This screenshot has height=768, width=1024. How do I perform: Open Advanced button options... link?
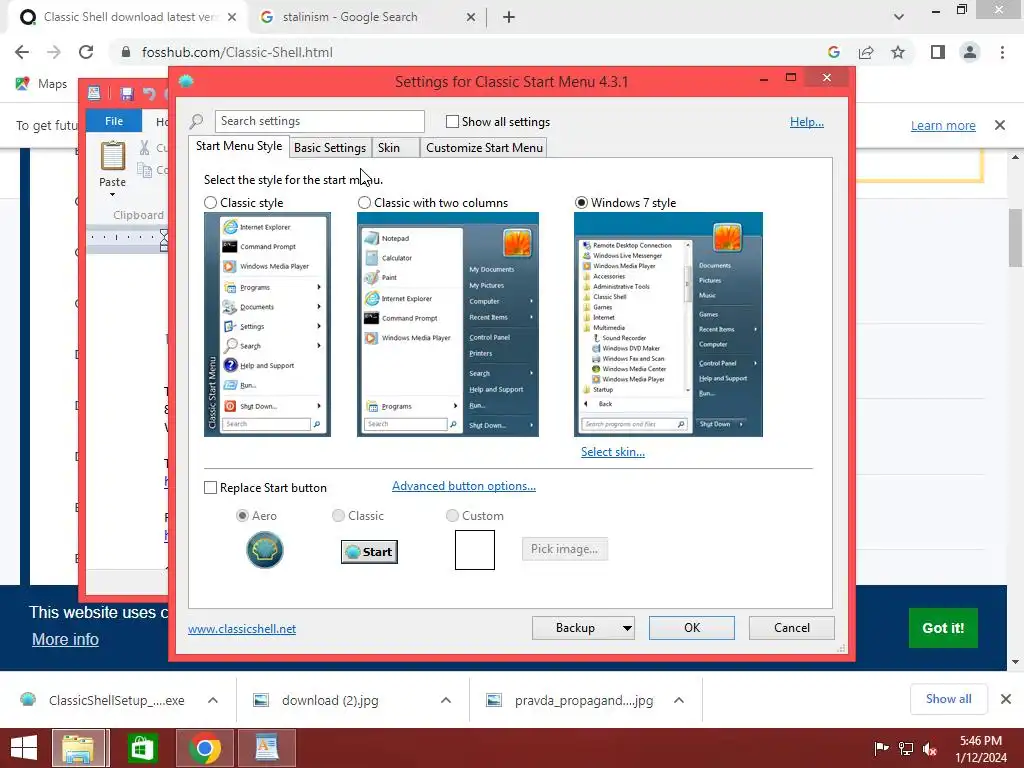(x=464, y=486)
